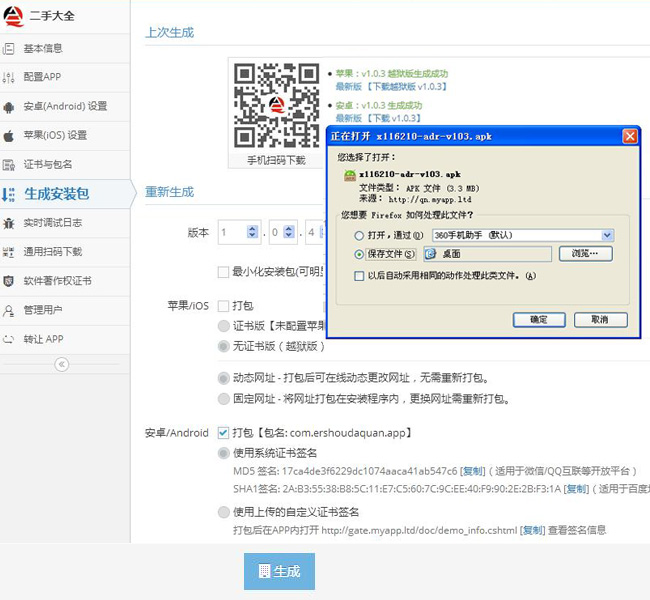The width and height of the screenshot is (650, 600).
Task: Toggle 最小化安装包 checkbox
Action: pyautogui.click(x=223, y=272)
